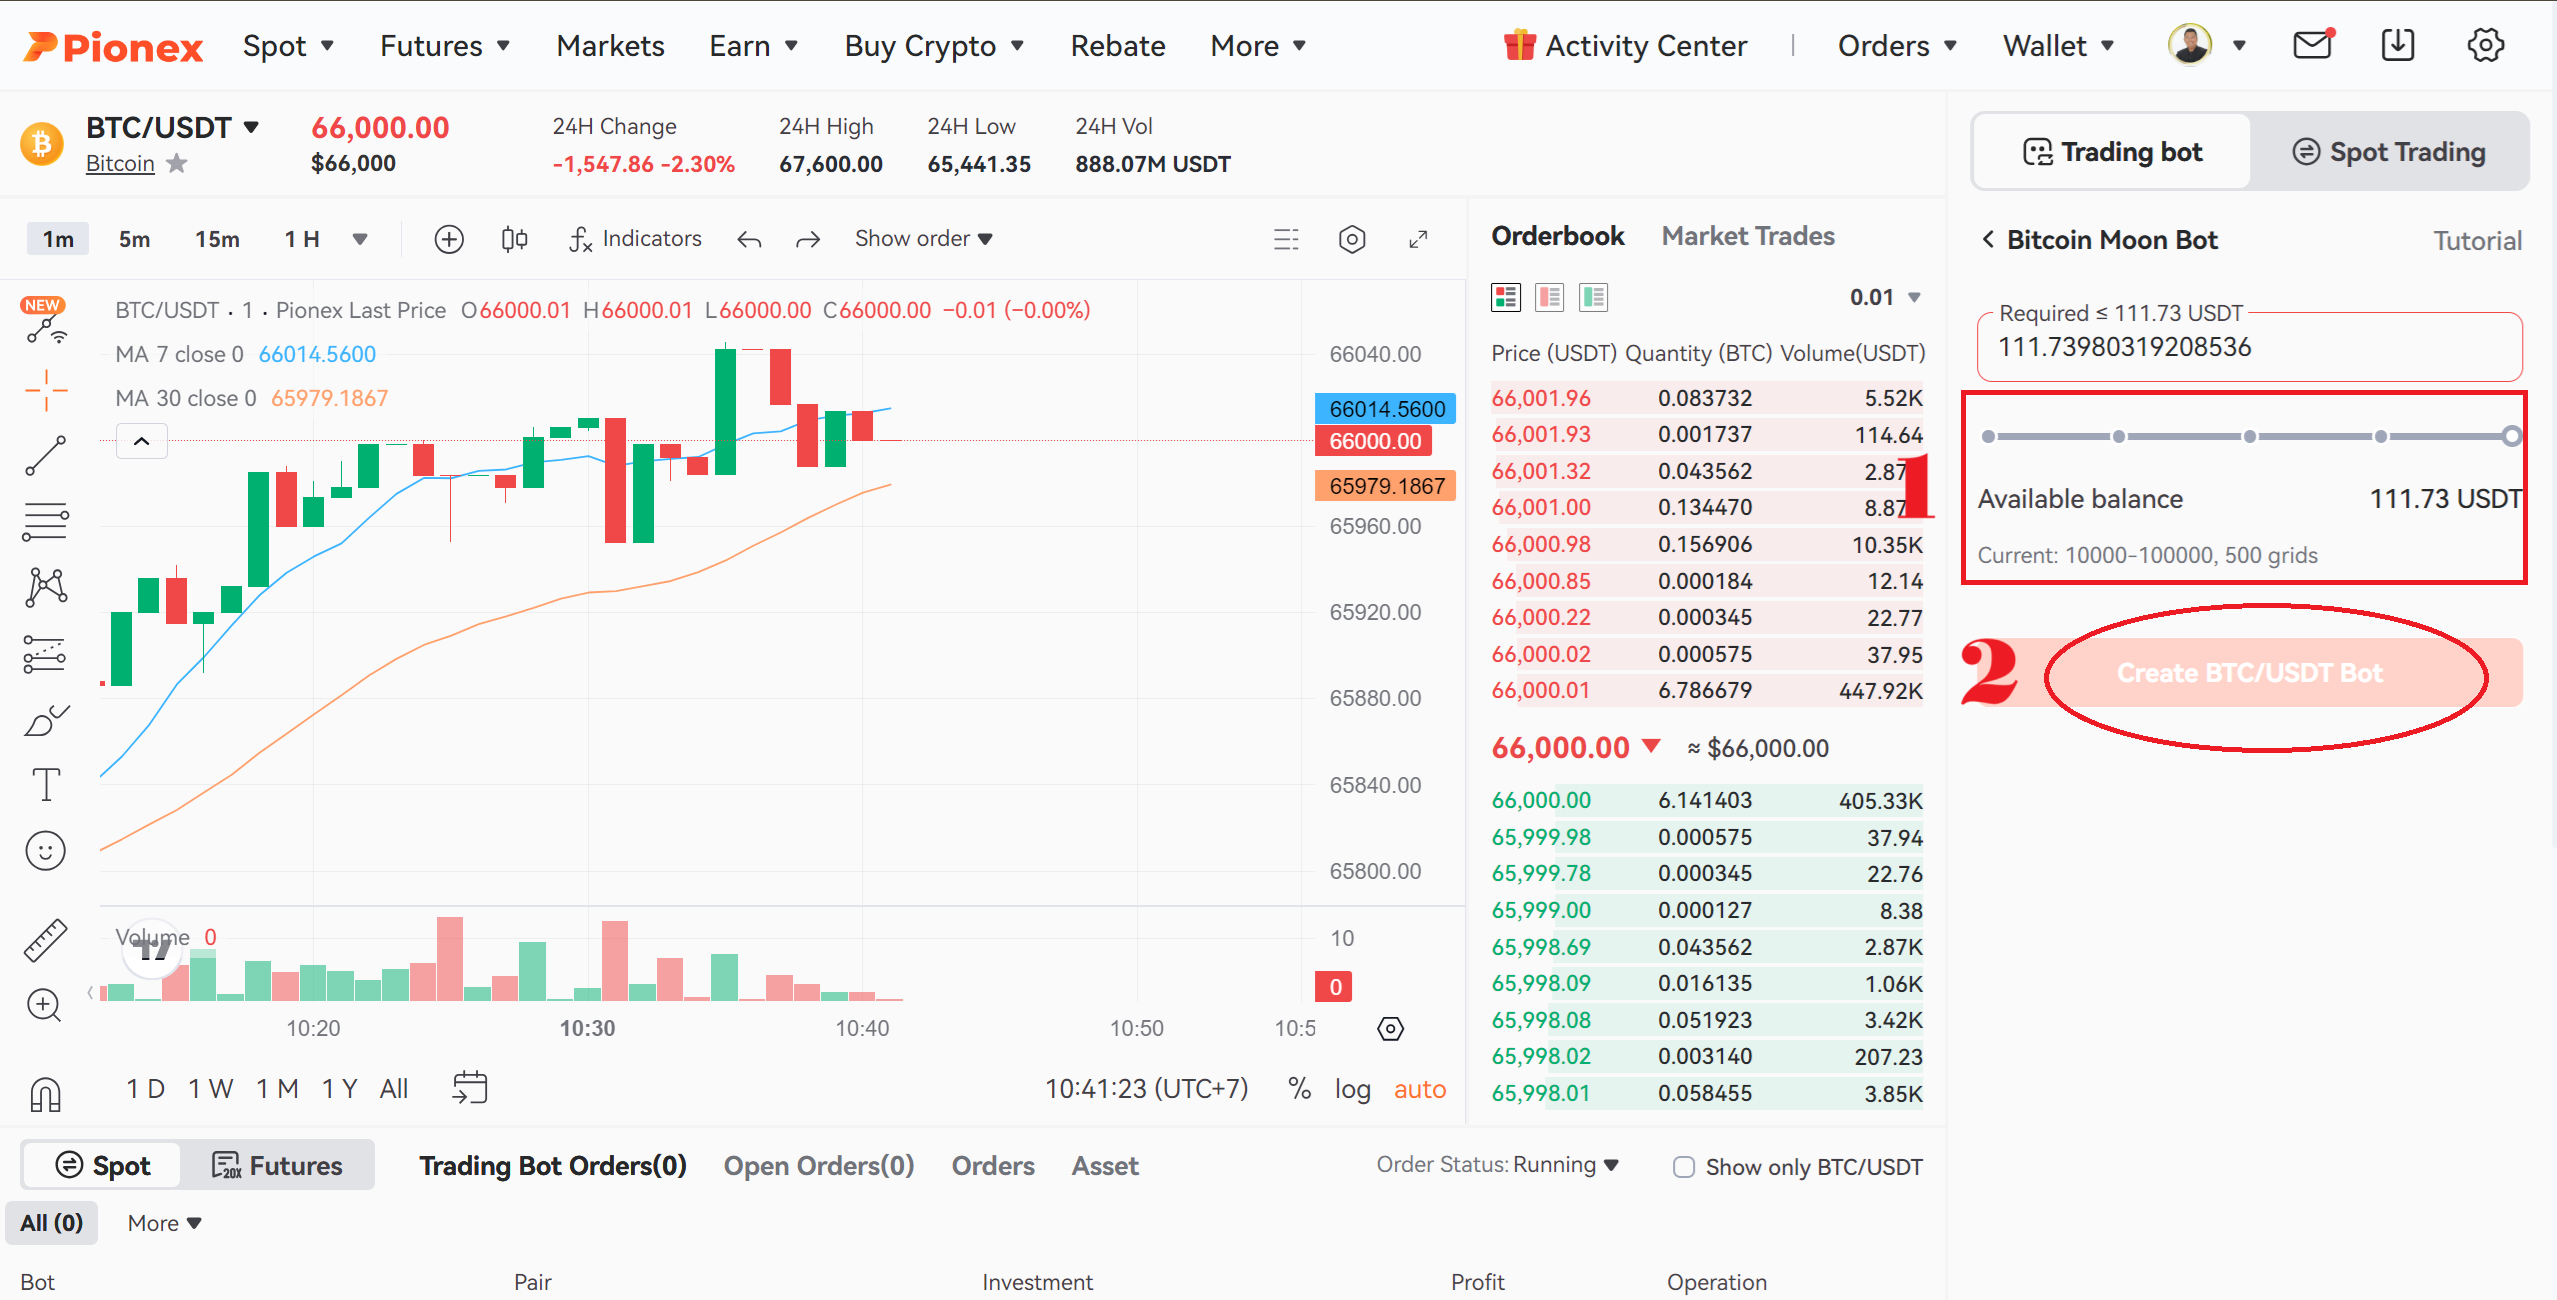Open the settings gear in header
The image size is (2557, 1300).
point(2485,45)
